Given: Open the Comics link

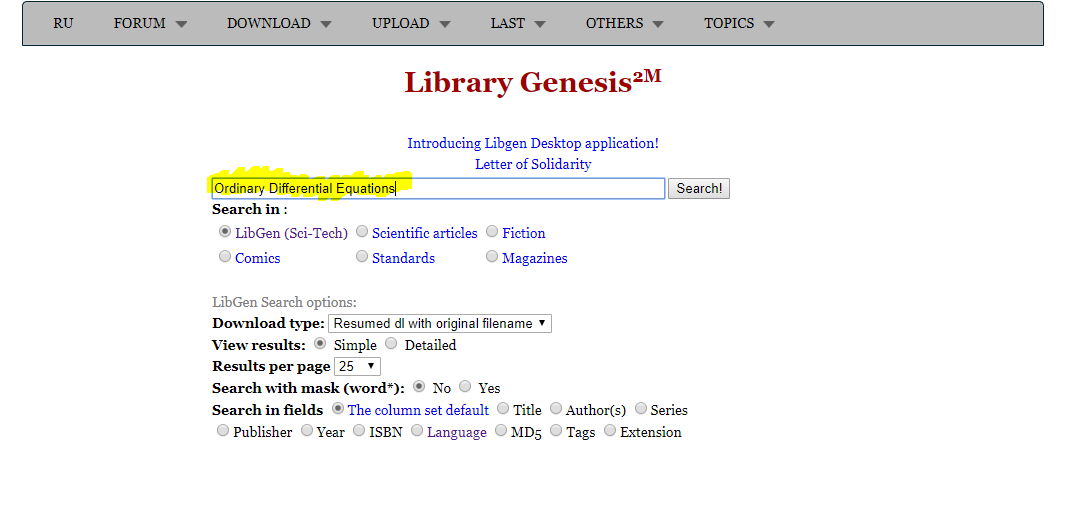Looking at the screenshot, I should tap(258, 258).
